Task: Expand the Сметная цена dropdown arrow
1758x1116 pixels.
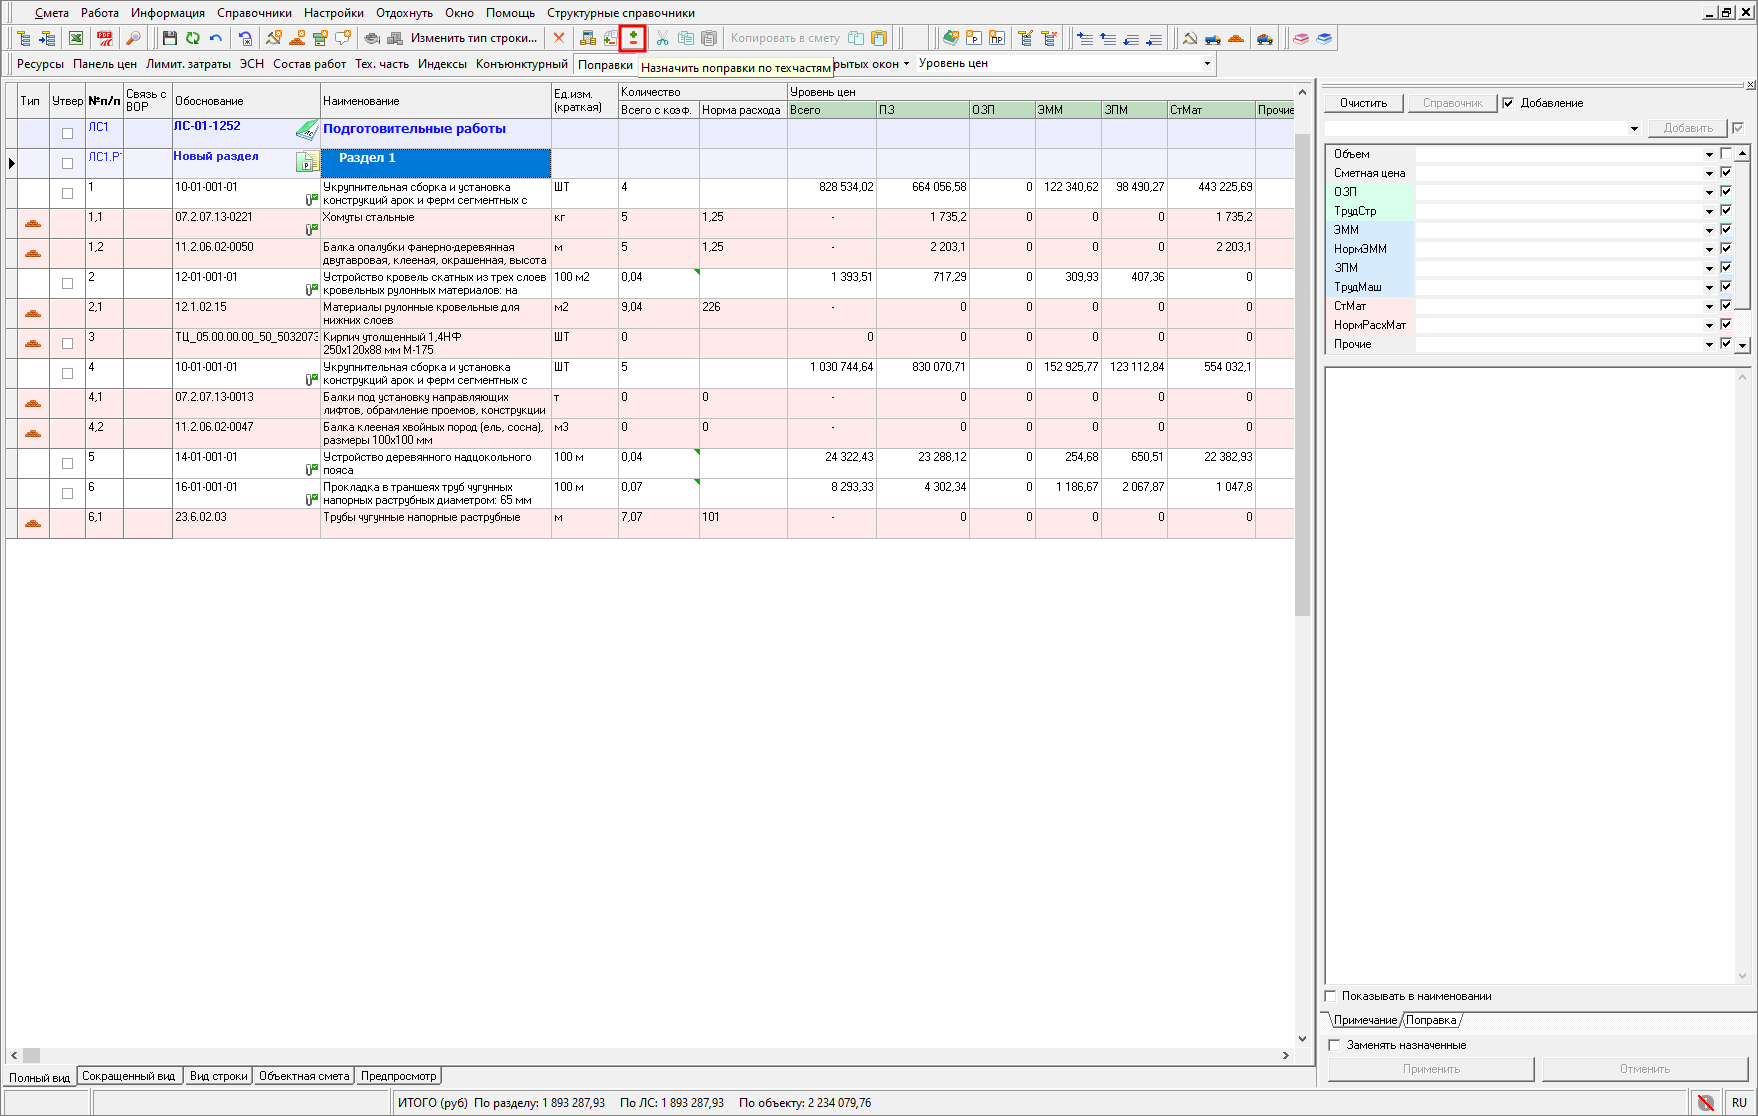Action: pyautogui.click(x=1709, y=173)
